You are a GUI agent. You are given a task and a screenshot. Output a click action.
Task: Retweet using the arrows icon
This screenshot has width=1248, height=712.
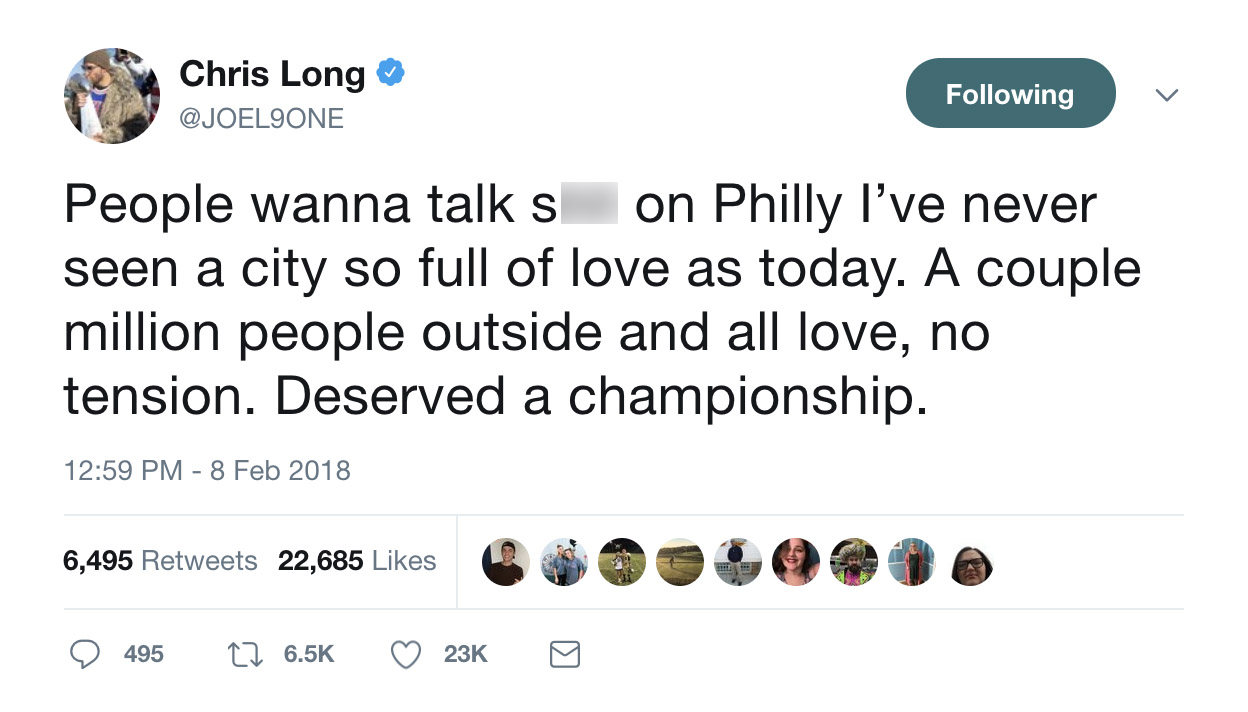pos(243,654)
